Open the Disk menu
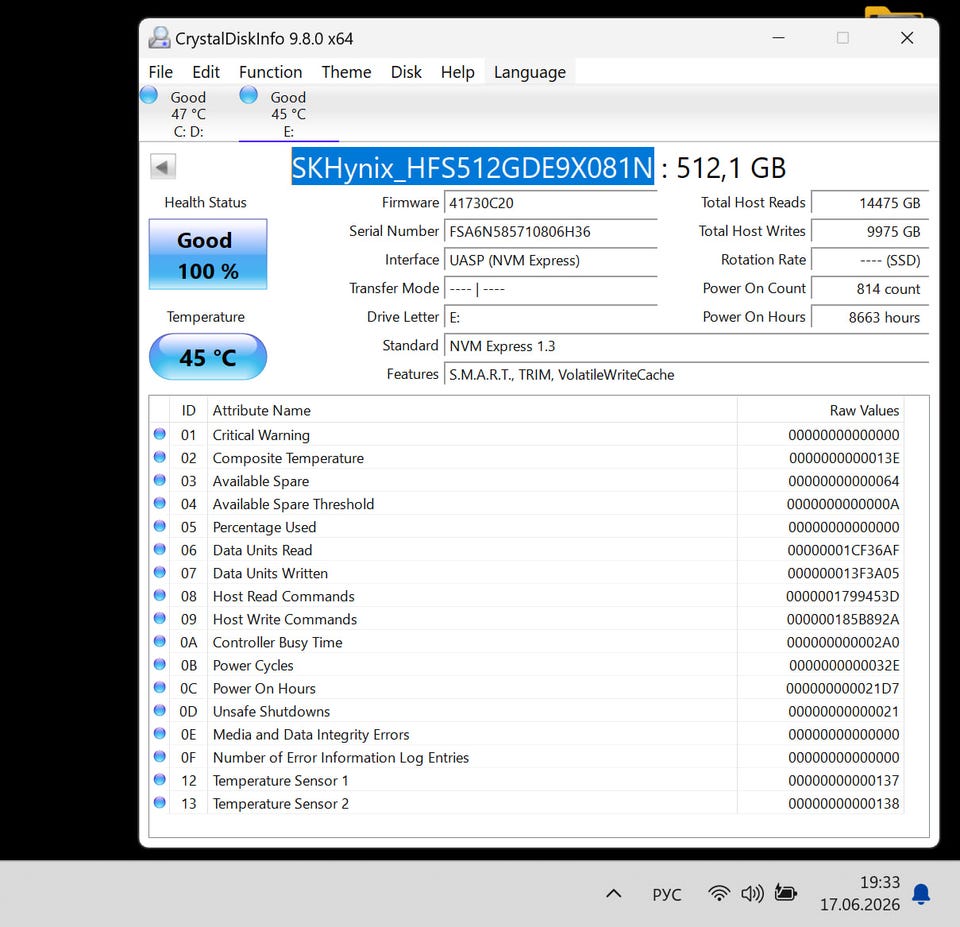 [406, 72]
